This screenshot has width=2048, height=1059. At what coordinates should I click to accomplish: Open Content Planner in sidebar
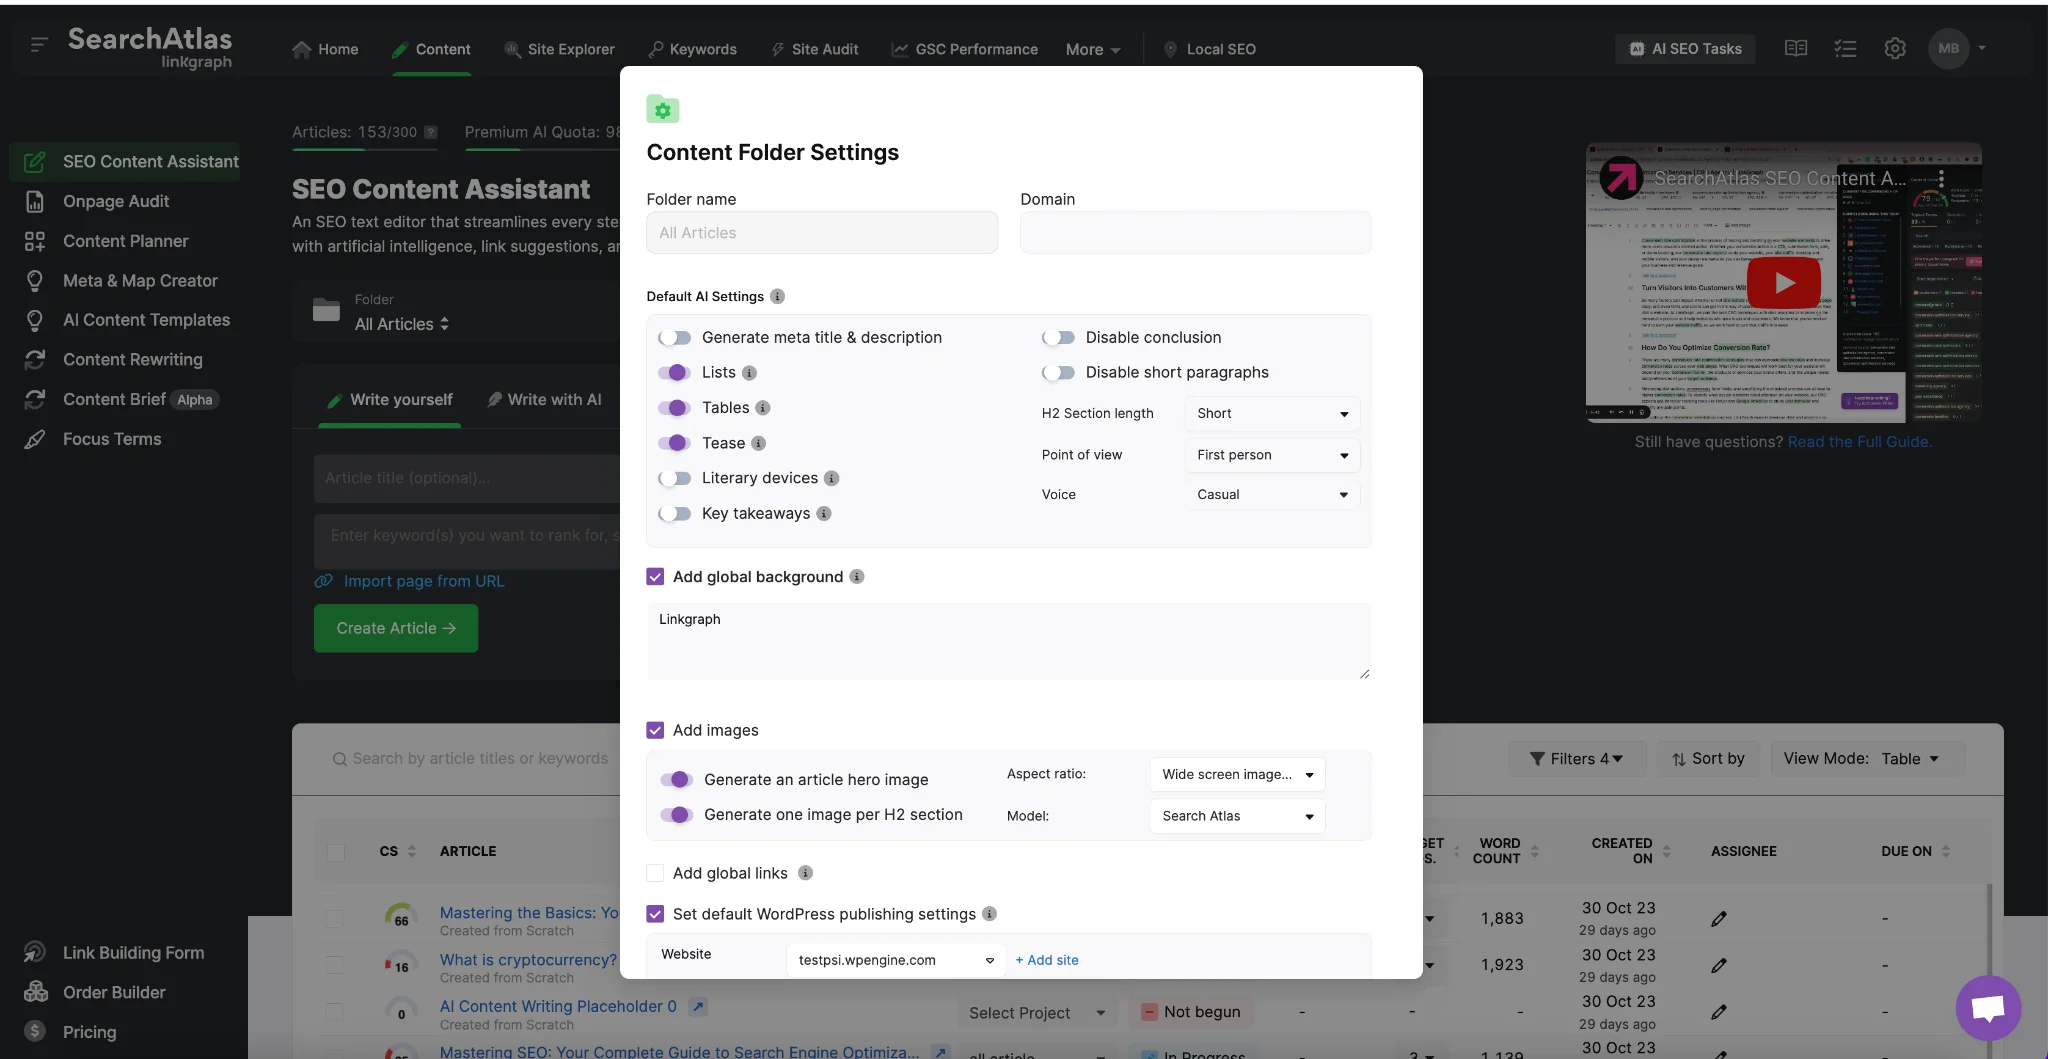point(125,241)
